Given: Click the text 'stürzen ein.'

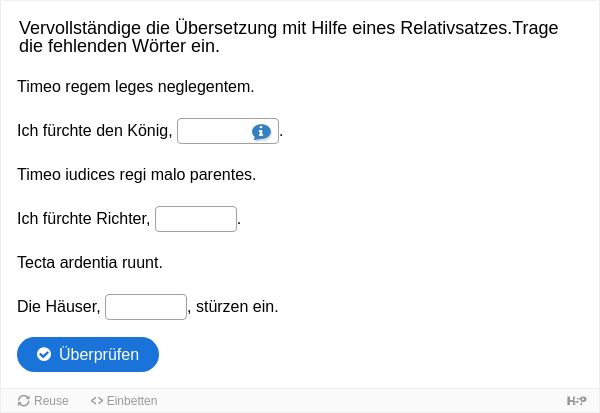Looking at the screenshot, I should coord(237,307).
